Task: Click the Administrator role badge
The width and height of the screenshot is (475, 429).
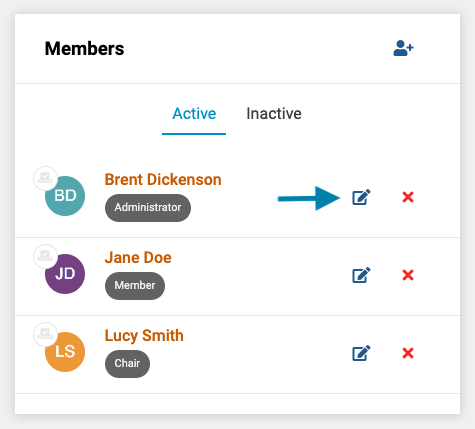Action: (148, 208)
